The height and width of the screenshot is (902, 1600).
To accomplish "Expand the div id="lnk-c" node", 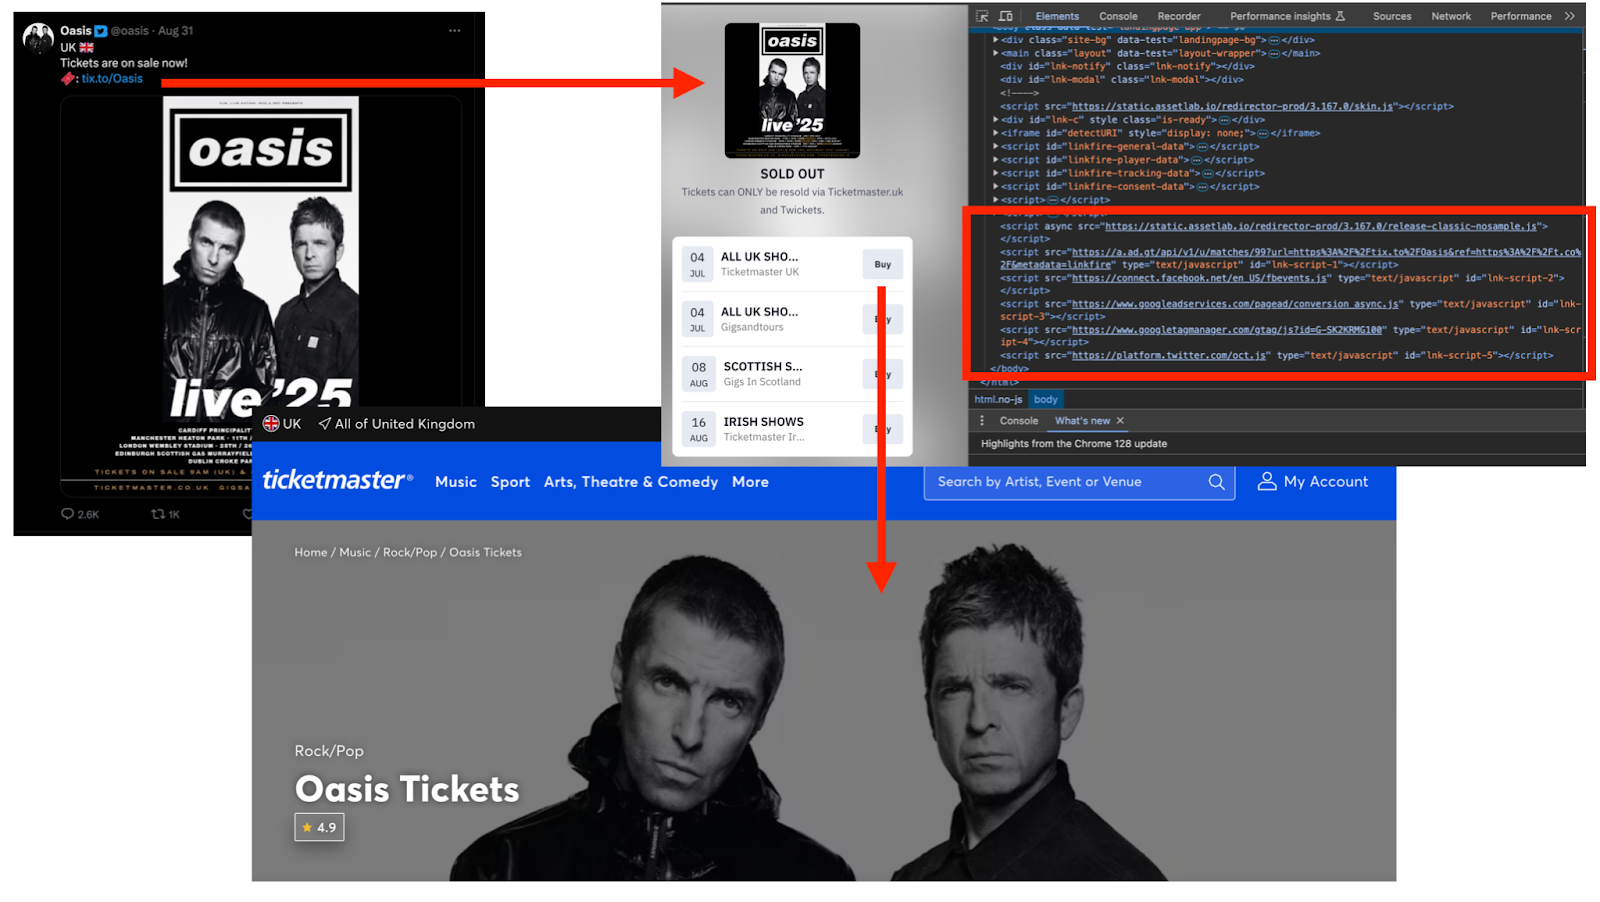I will tap(996, 120).
